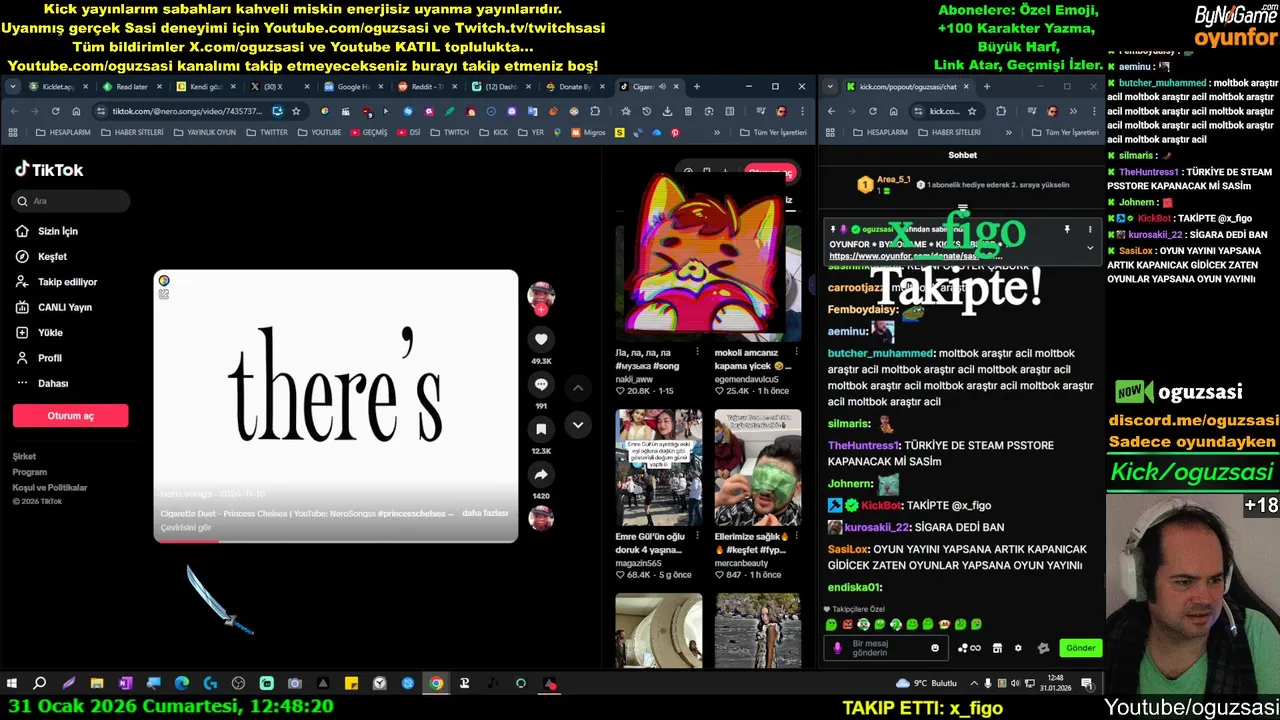Click the Gönder send button
This screenshot has width=1280, height=720.
click(x=1080, y=648)
